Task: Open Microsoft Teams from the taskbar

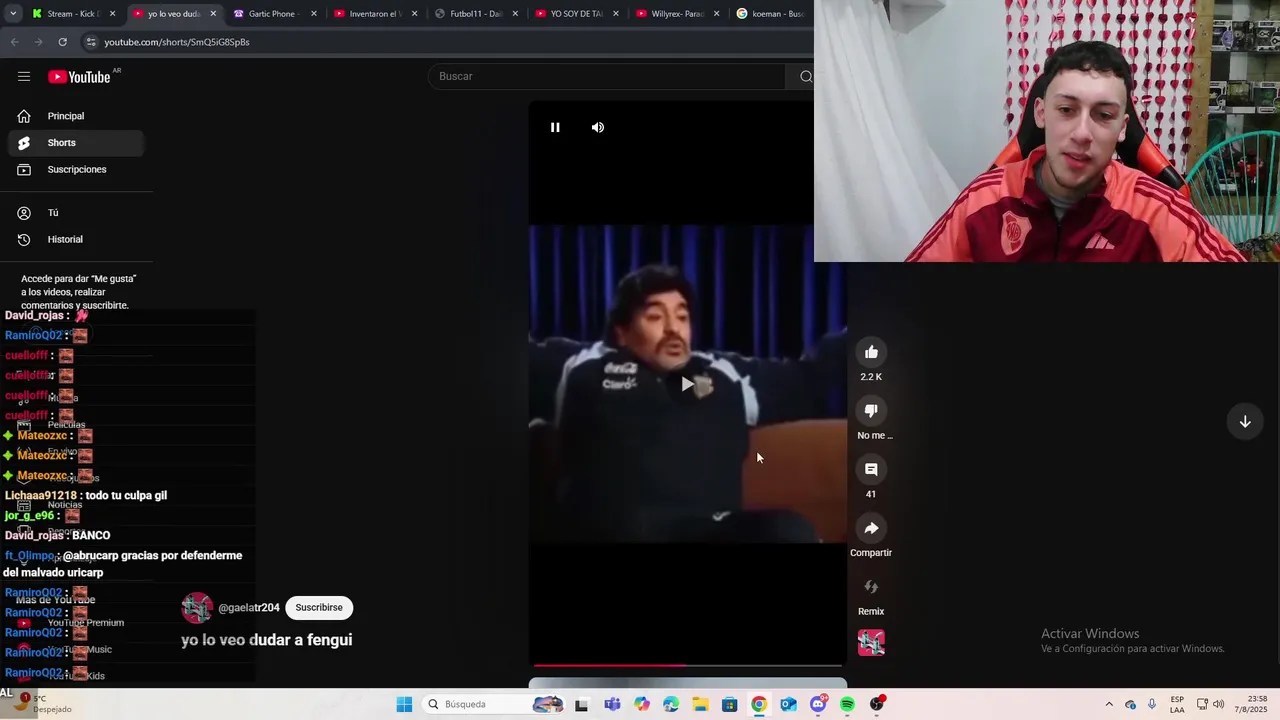Action: [x=612, y=704]
